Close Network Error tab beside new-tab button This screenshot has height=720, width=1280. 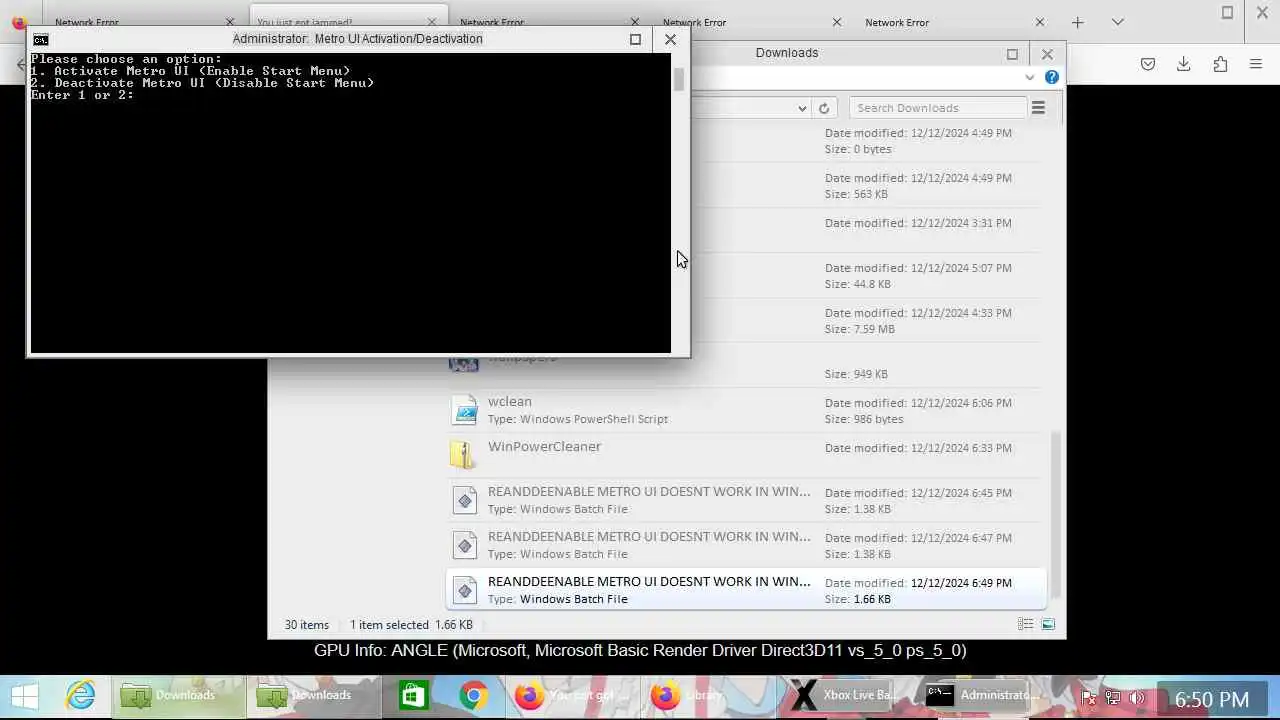point(1039,22)
